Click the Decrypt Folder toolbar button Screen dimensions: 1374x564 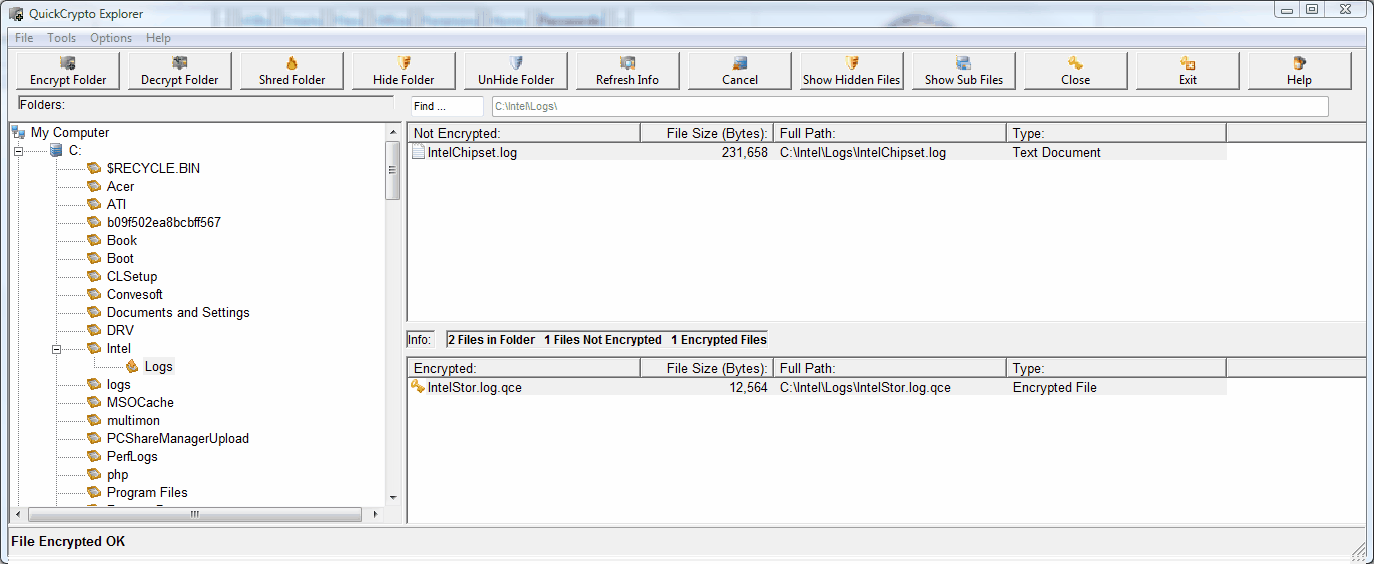pos(180,71)
